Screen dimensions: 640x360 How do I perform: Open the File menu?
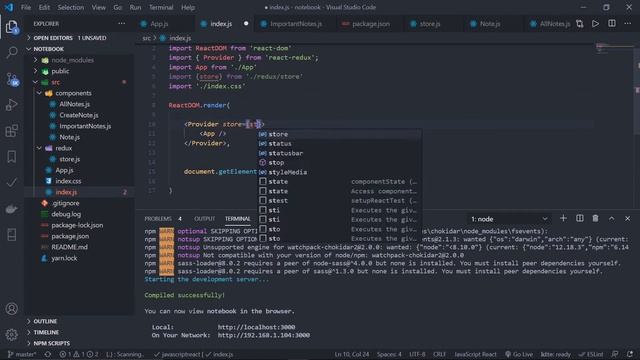tap(26, 7)
